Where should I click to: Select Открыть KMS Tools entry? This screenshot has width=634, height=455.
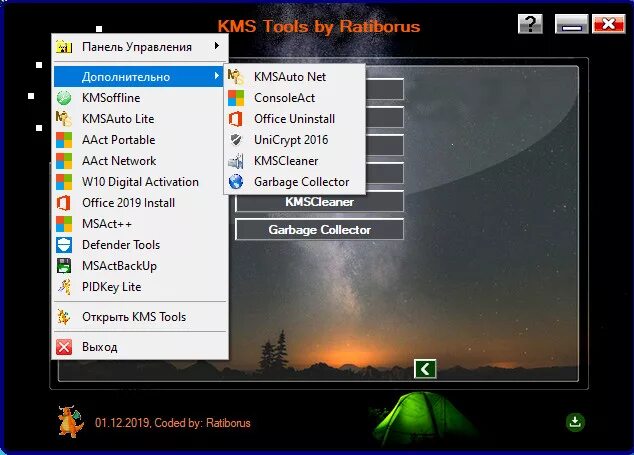point(140,317)
